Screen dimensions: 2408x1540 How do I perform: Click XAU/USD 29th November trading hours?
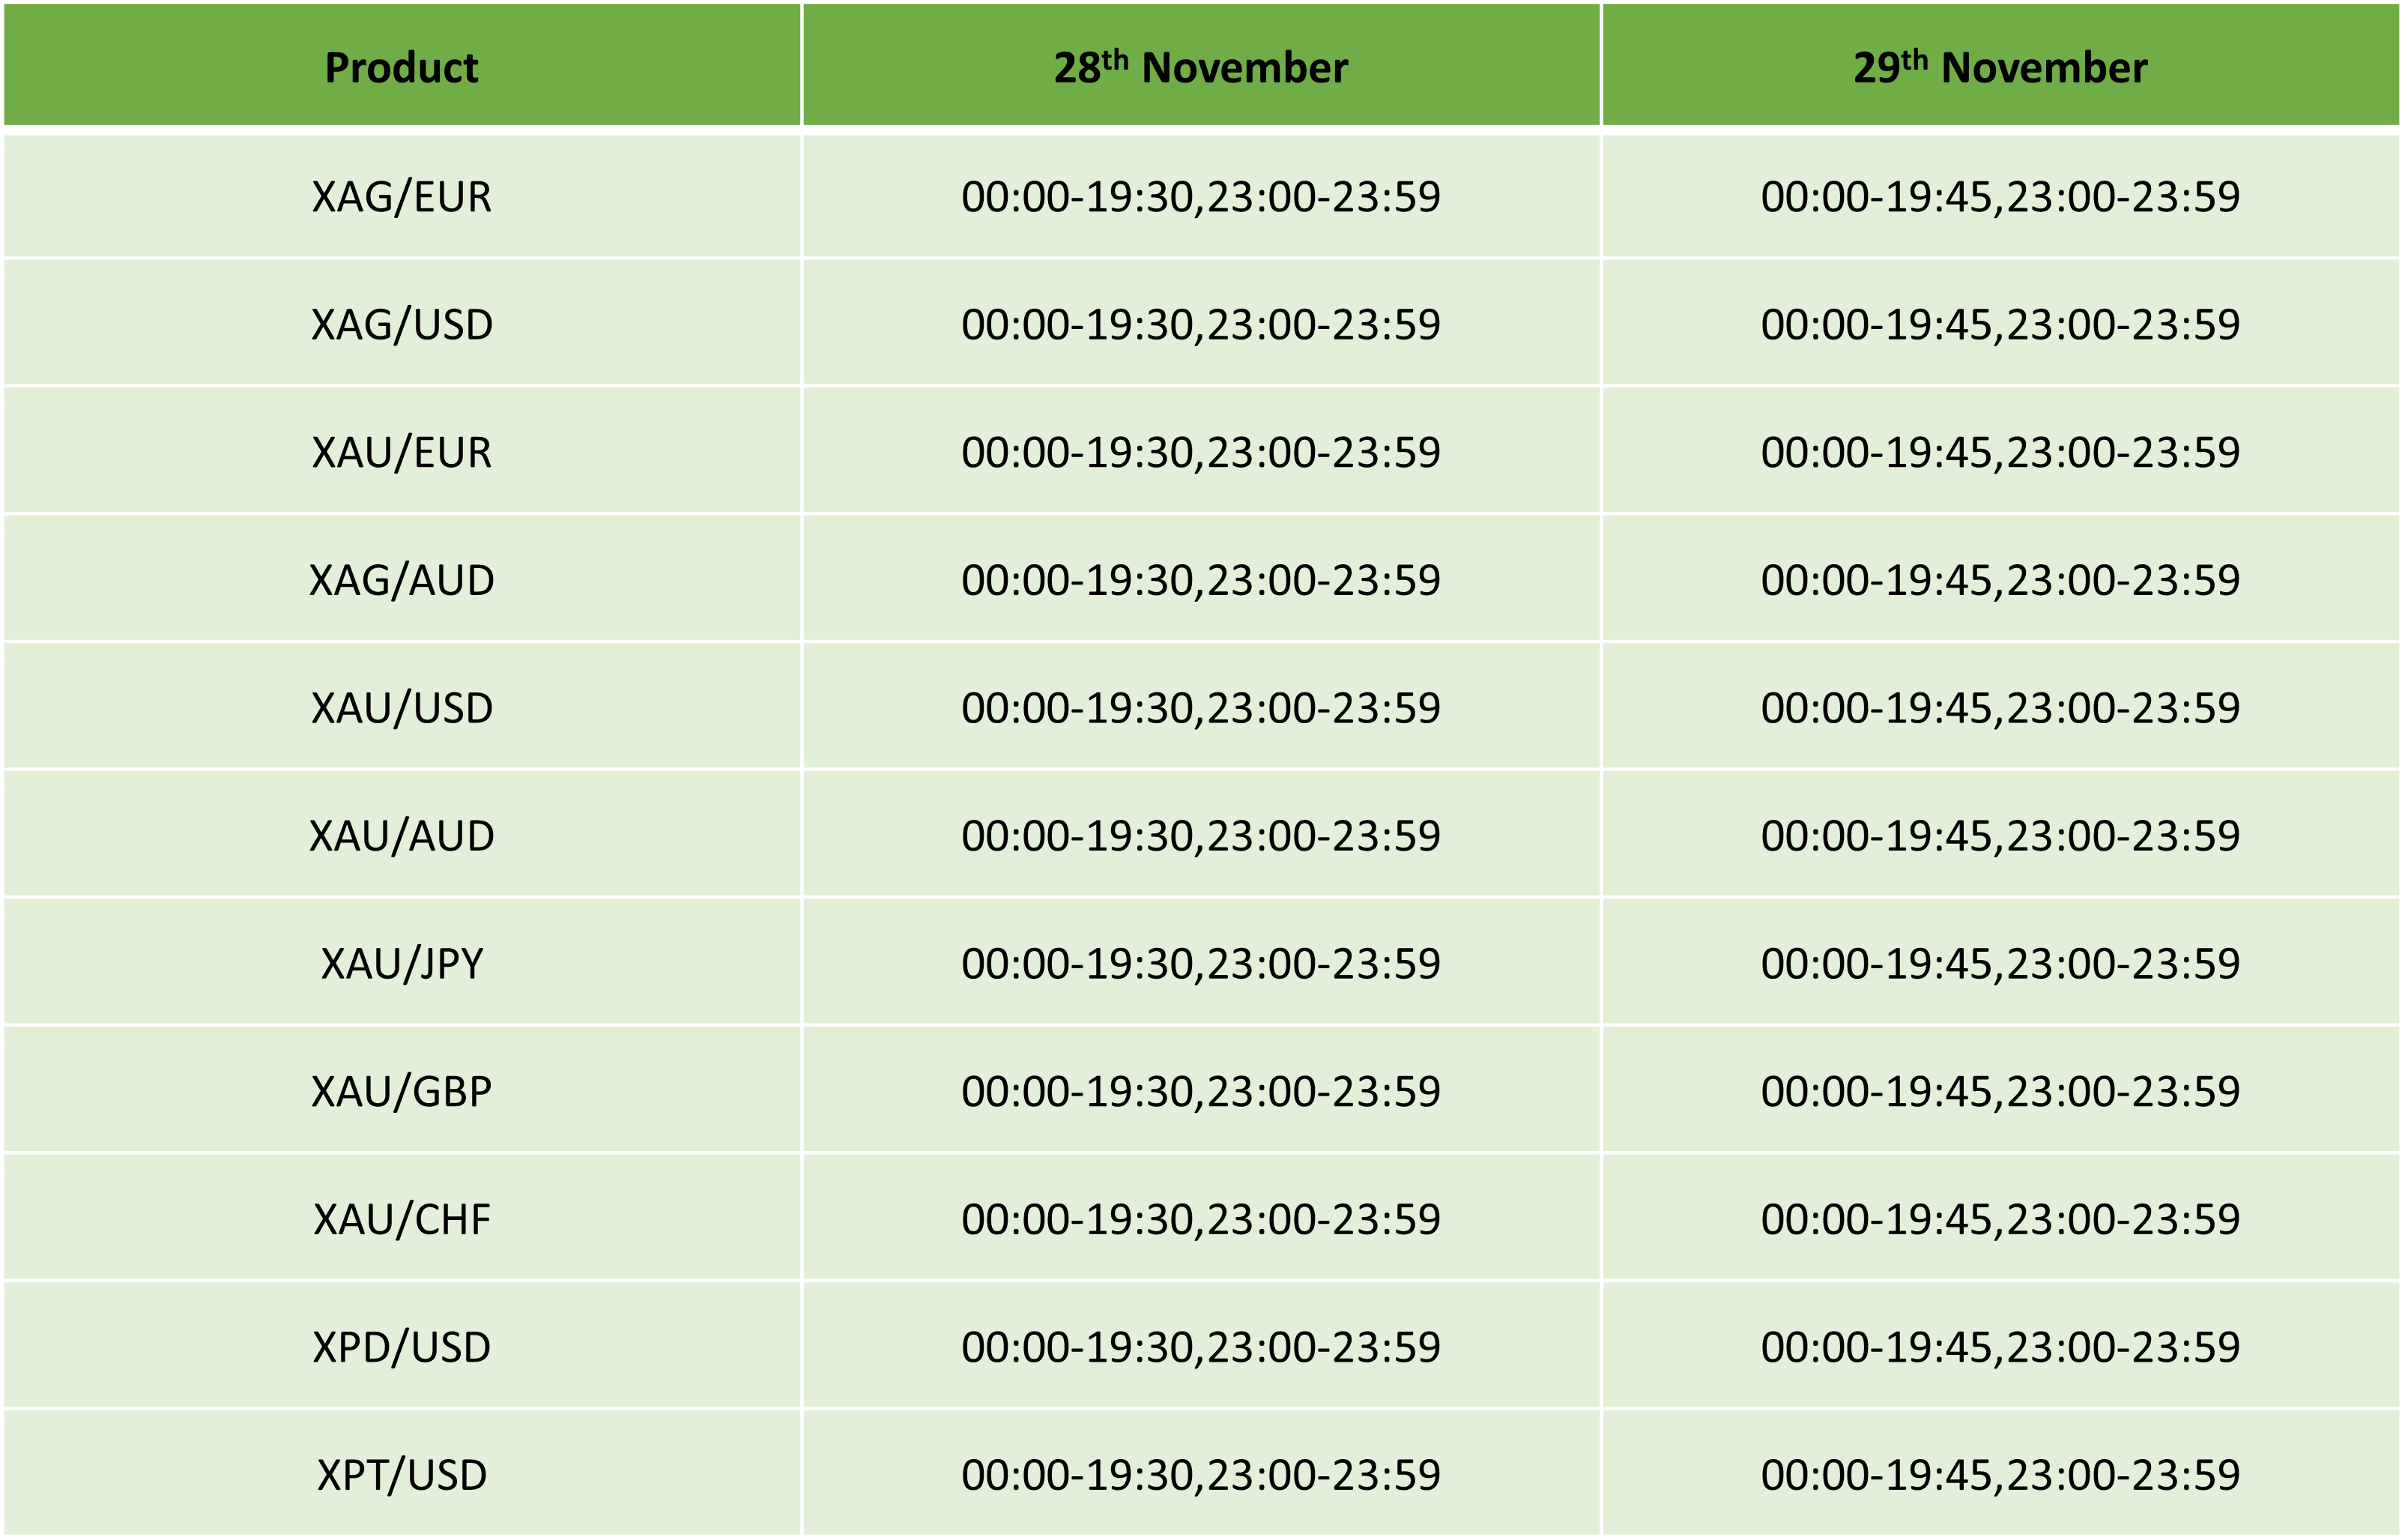2001,708
